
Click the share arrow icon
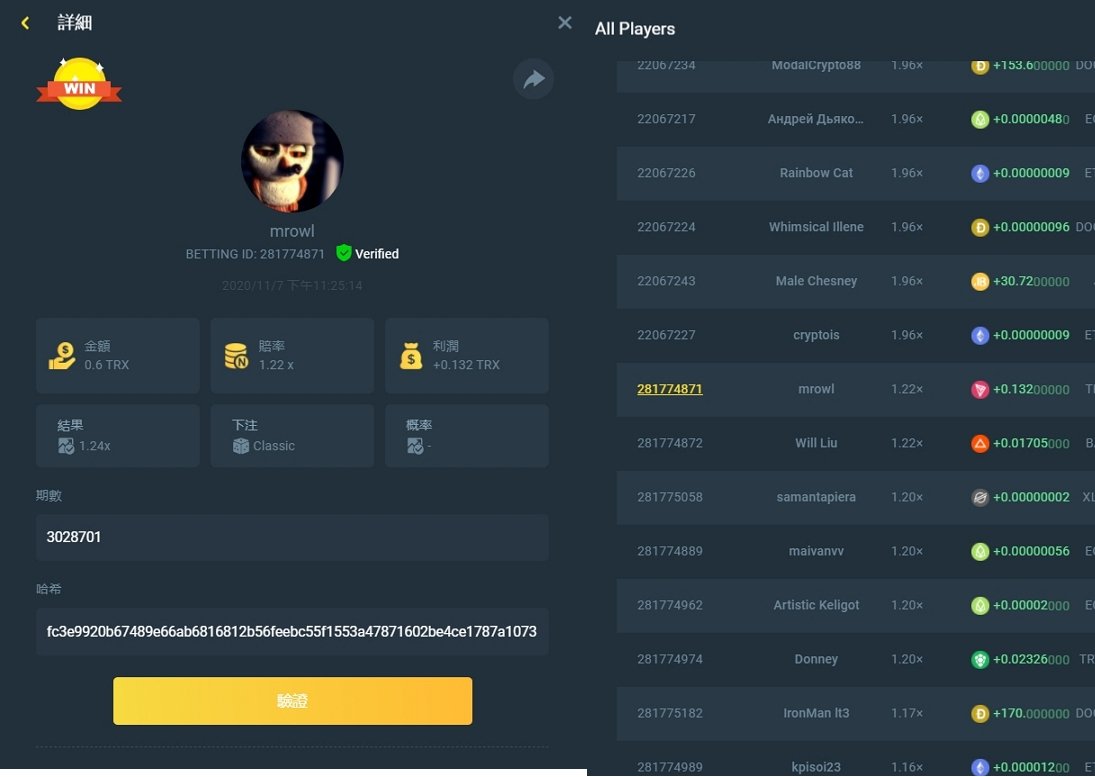click(x=534, y=79)
